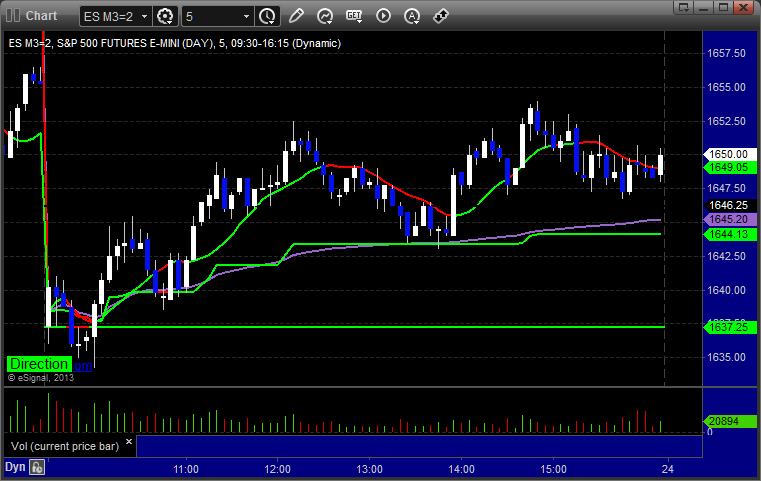Click the Dyn time scale label
This screenshot has height=481, width=761.
point(15,466)
